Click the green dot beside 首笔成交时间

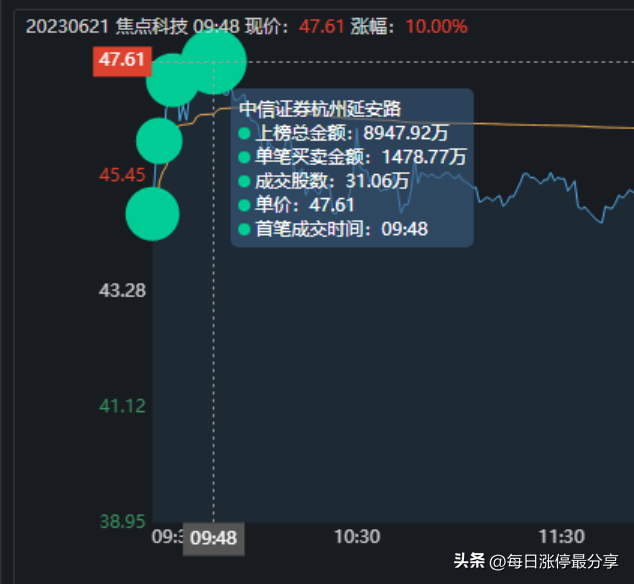pyautogui.click(x=244, y=229)
